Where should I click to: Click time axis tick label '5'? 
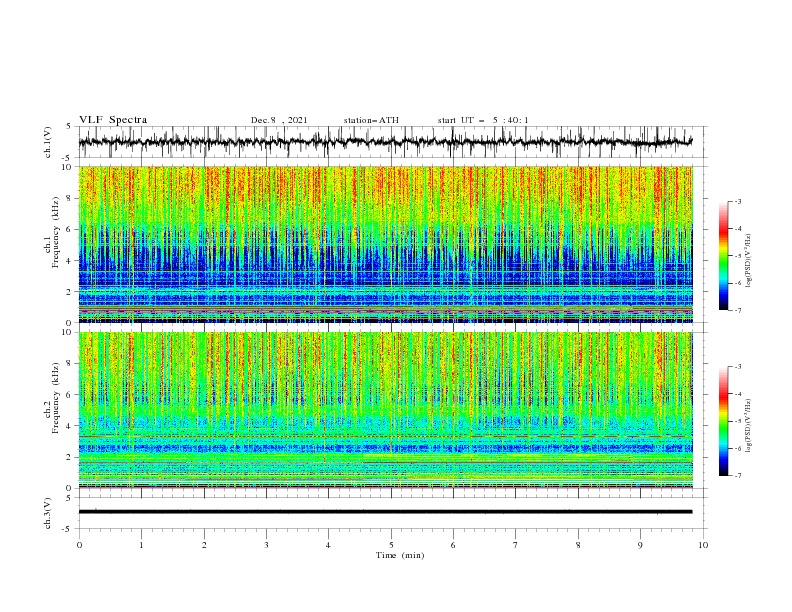391,545
